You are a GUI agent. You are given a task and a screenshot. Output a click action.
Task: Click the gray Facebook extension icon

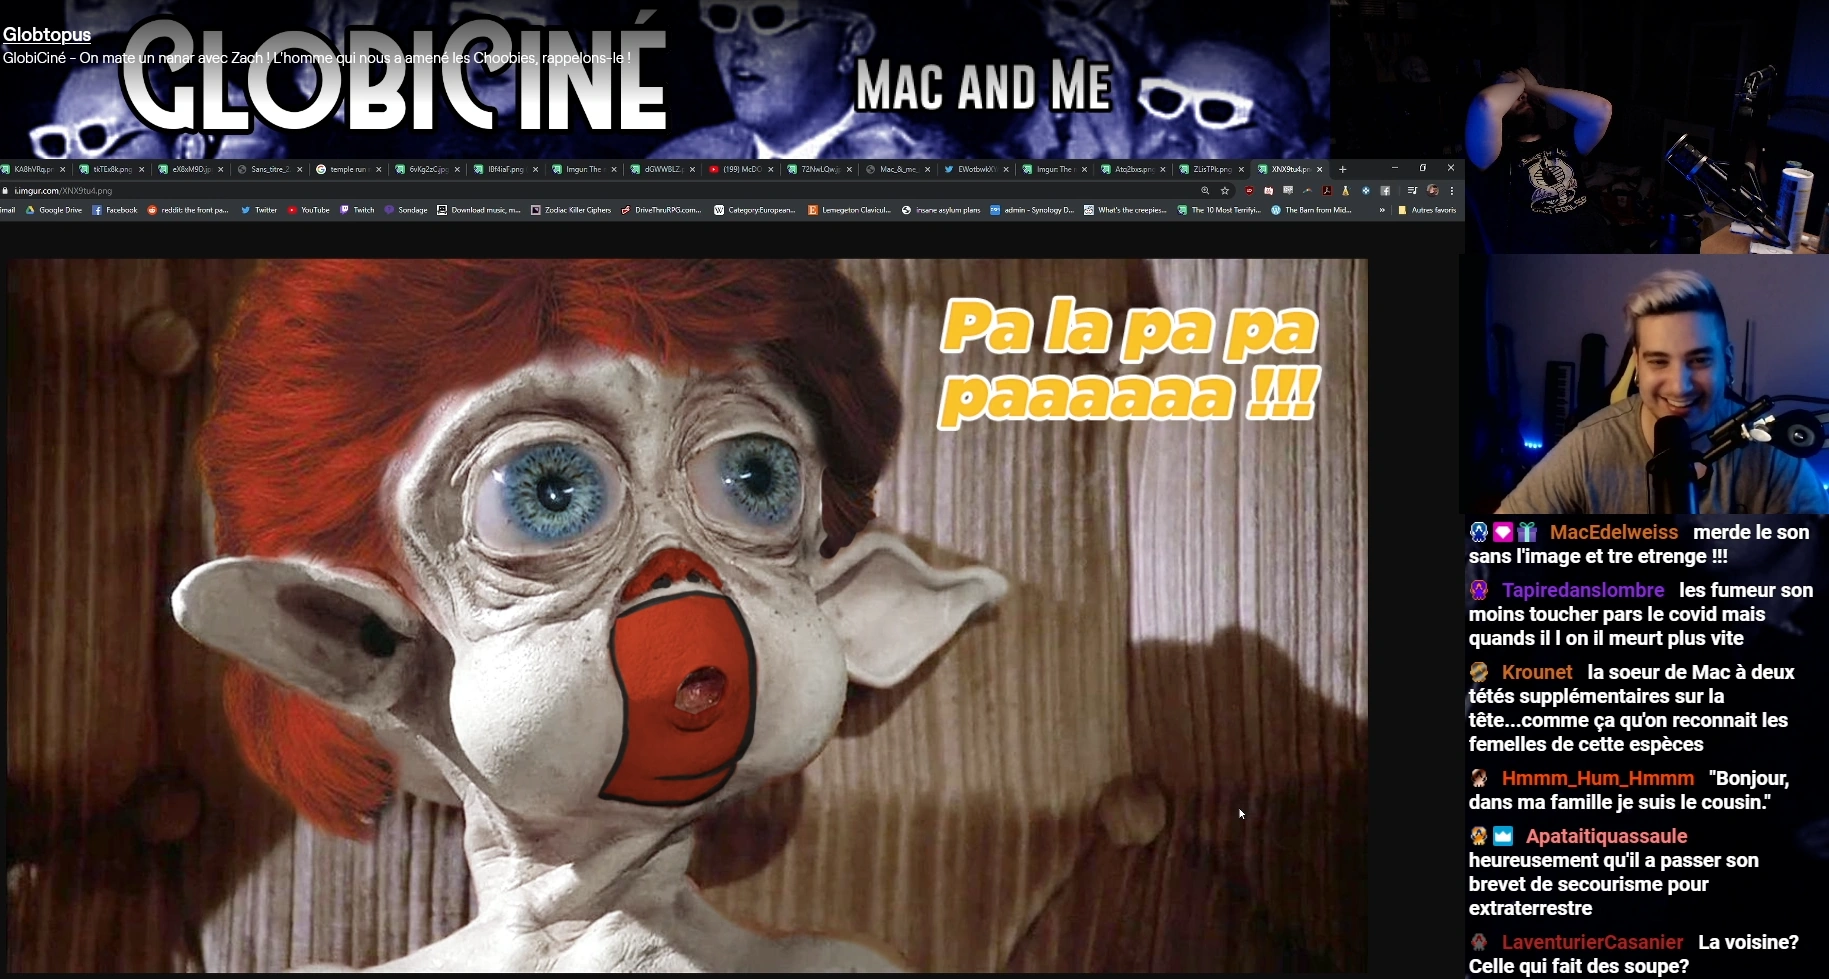coord(1385,190)
